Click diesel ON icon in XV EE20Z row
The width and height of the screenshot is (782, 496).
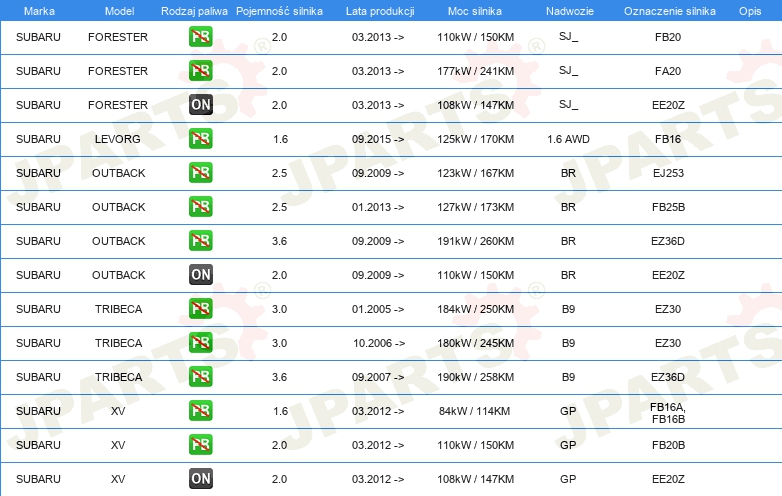pyautogui.click(x=200, y=479)
